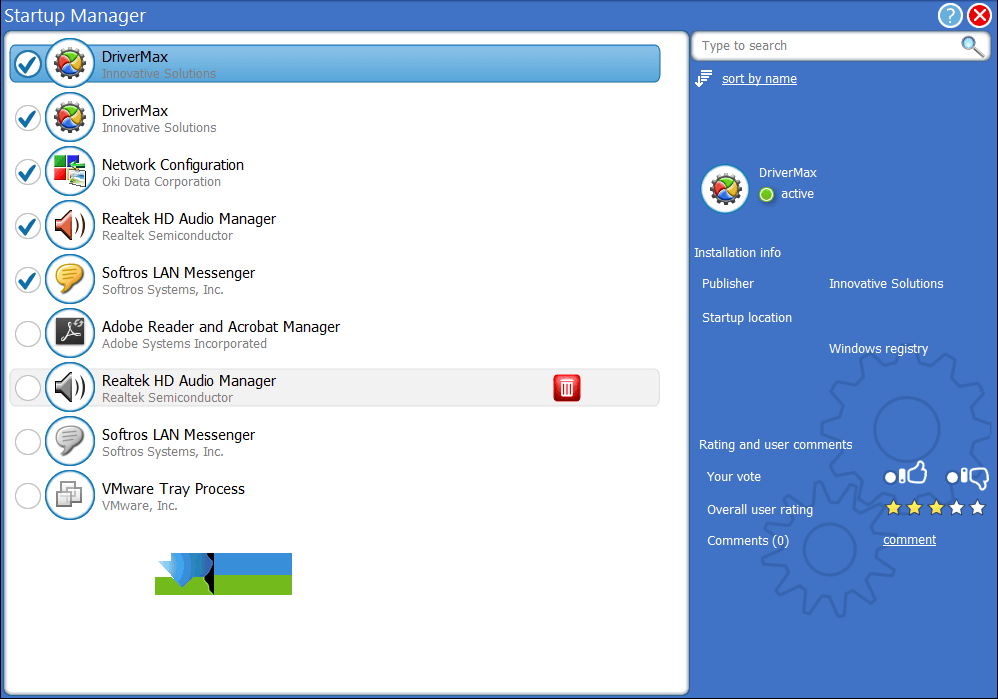998x699 pixels.
Task: Disable the enabled Realtek HD Audio Manager
Action: (28, 226)
